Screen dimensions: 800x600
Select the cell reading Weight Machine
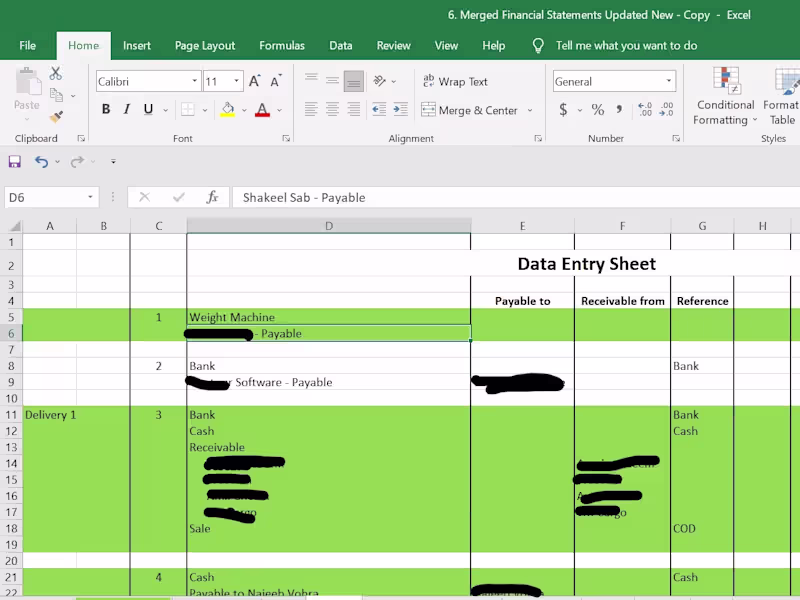[329, 317]
